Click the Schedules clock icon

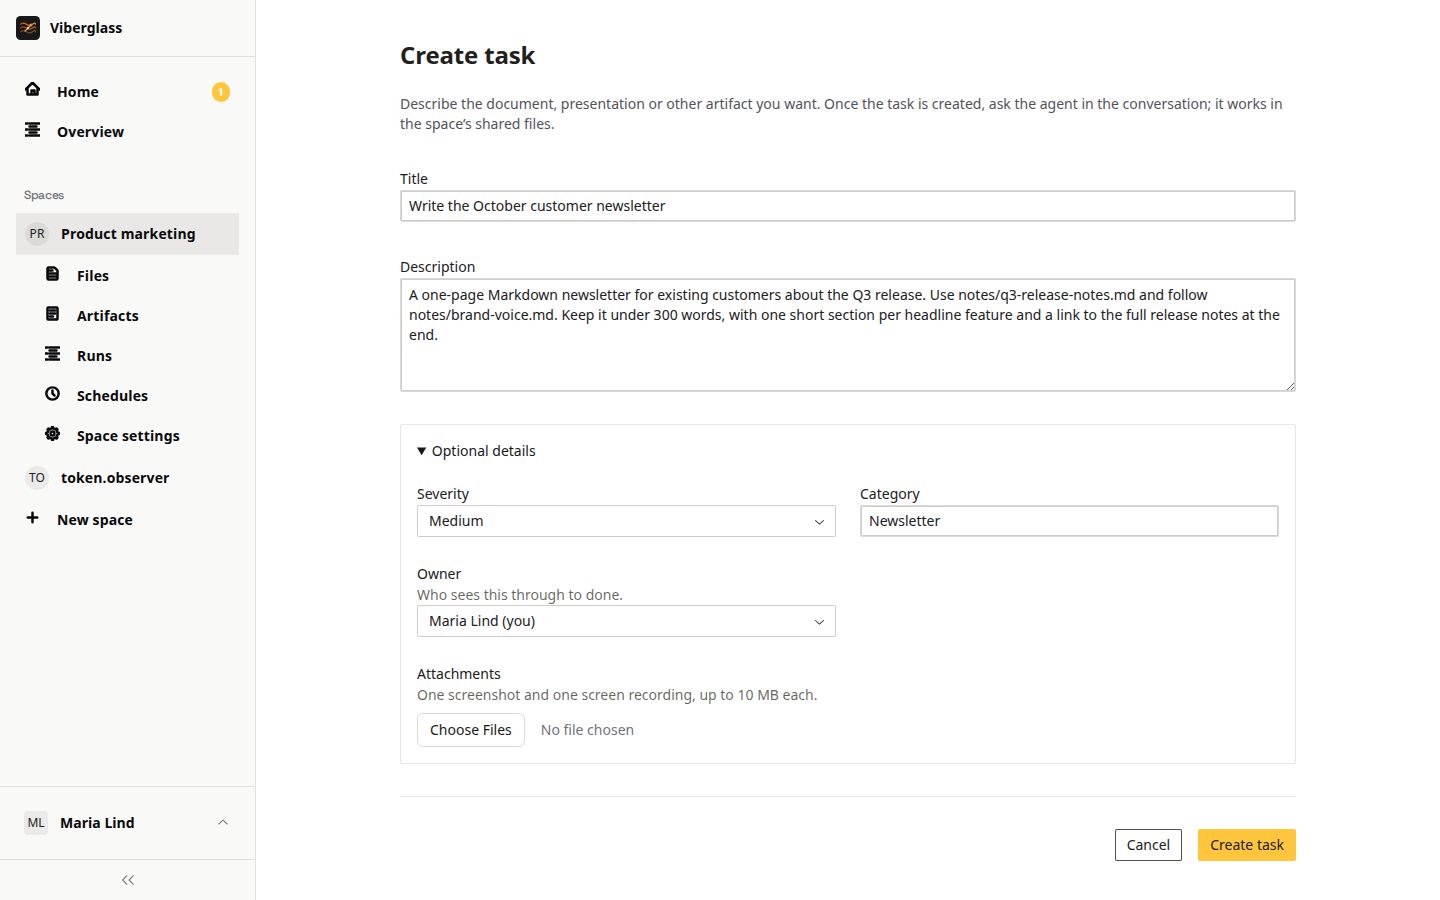53,394
